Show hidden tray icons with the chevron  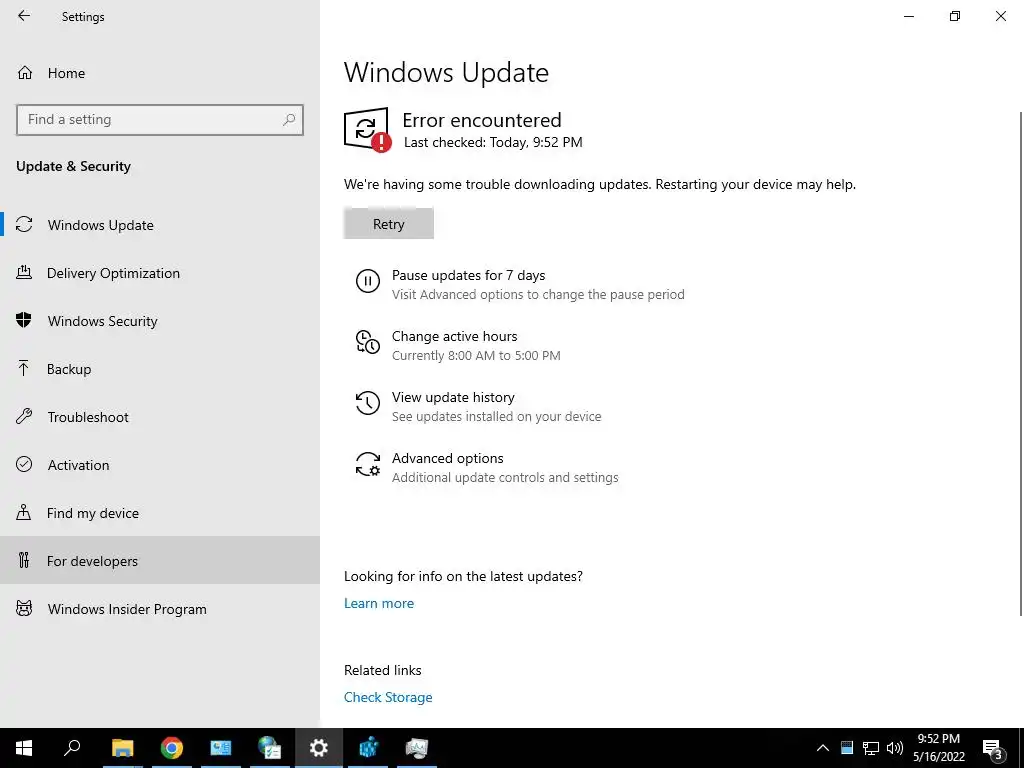coord(823,748)
